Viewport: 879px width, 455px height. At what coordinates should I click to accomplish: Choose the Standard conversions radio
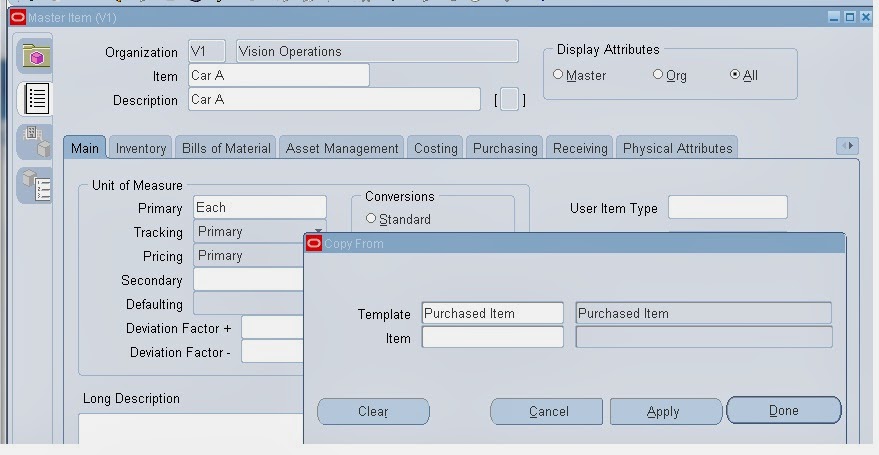371,219
